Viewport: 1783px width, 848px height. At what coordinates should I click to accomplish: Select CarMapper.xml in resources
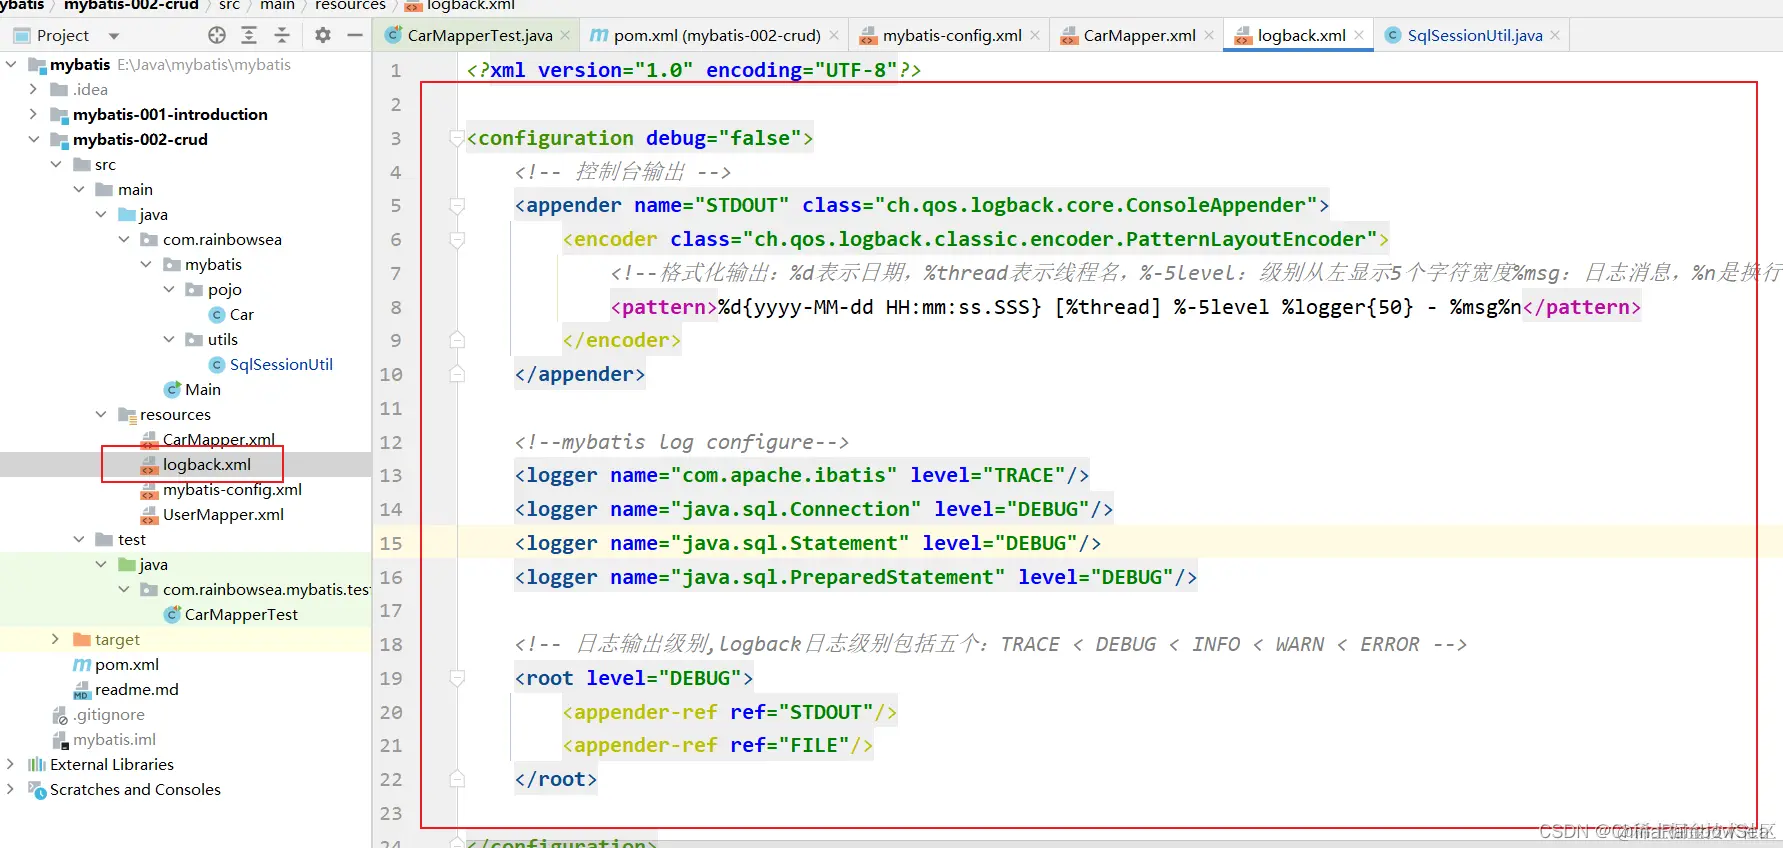click(x=219, y=439)
